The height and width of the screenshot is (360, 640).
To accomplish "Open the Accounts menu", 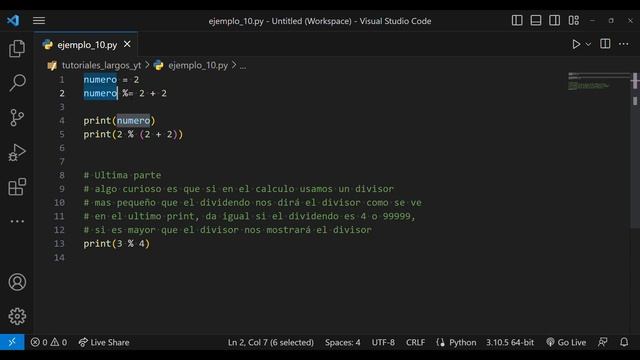I will (x=17, y=282).
